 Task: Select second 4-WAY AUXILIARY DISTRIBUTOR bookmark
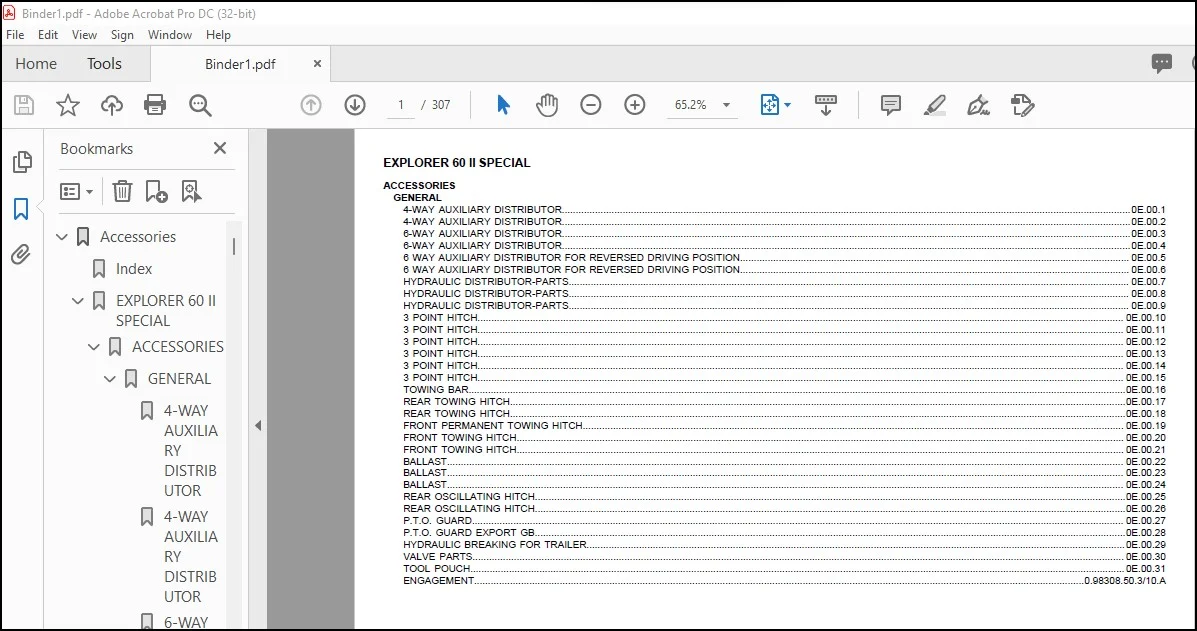[191, 556]
